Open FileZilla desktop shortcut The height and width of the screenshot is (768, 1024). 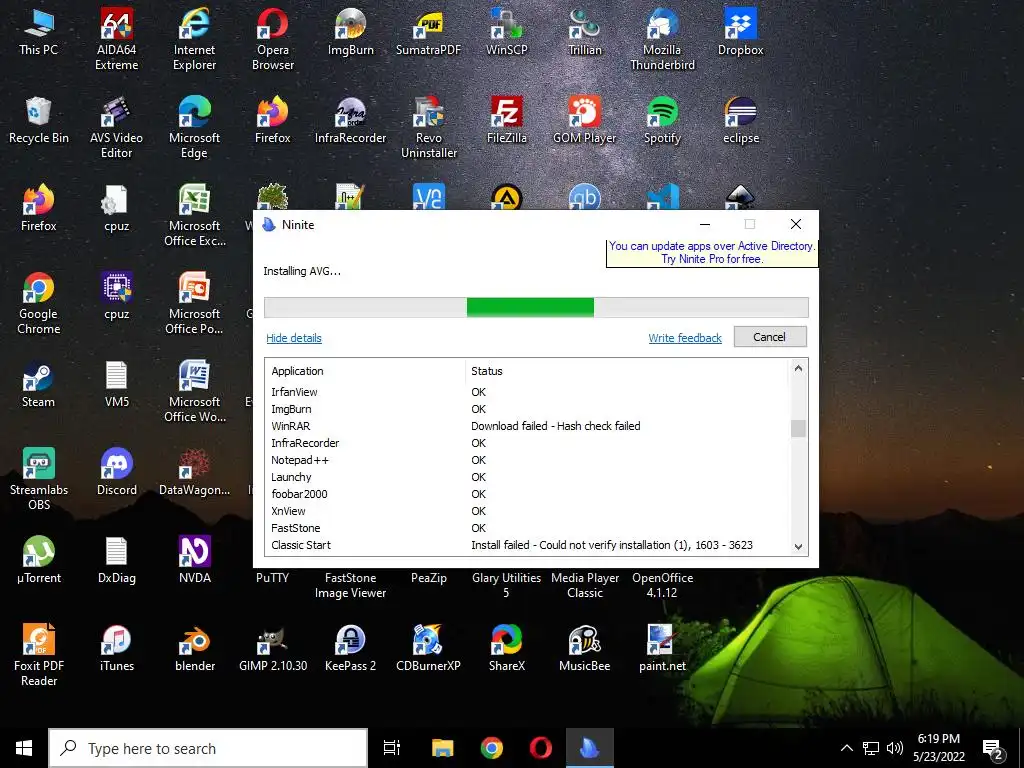[x=506, y=120]
